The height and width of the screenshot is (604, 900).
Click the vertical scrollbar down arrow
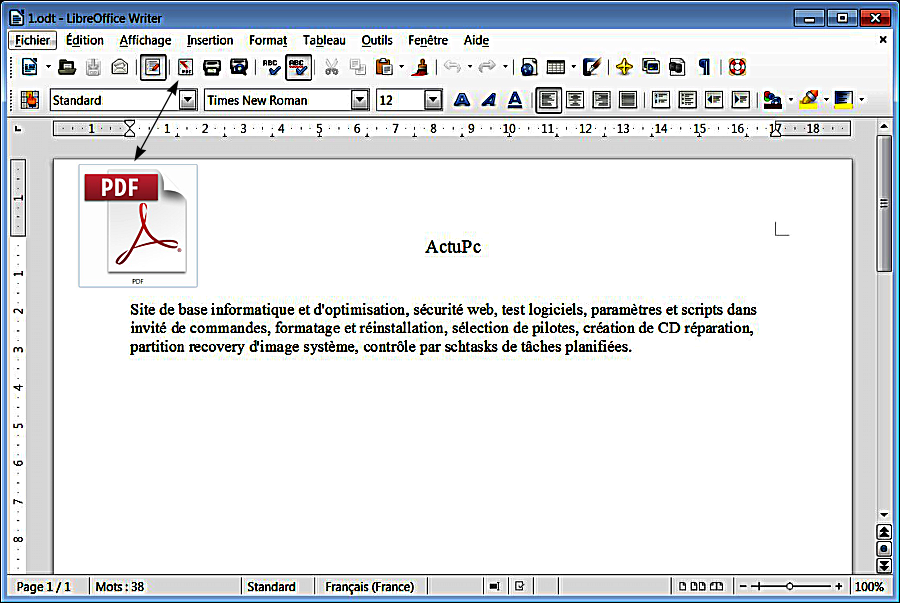tap(884, 514)
